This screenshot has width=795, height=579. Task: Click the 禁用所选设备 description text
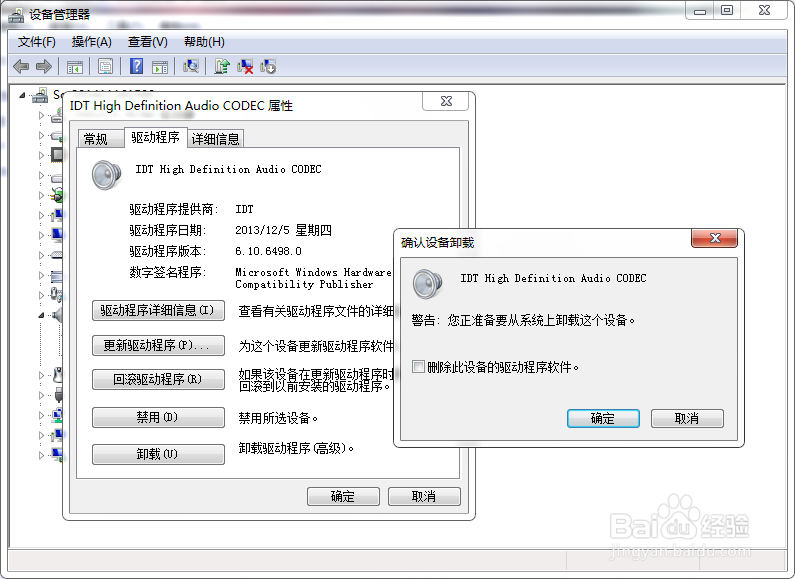pos(278,418)
